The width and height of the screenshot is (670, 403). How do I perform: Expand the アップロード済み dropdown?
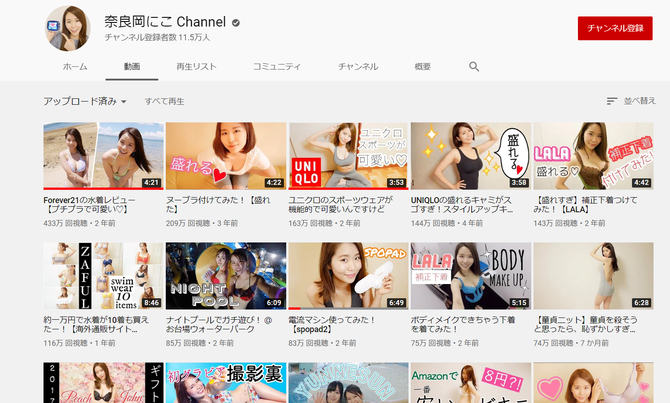[x=85, y=101]
